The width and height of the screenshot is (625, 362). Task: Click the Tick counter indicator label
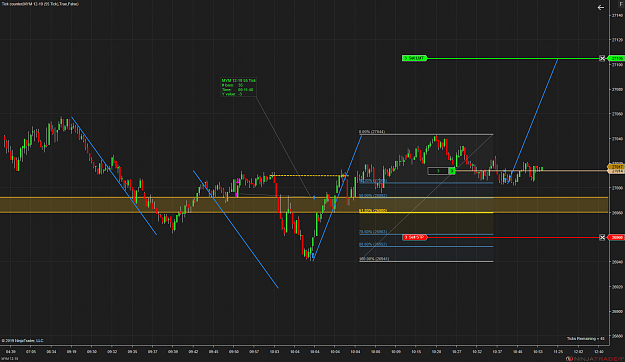40,4
